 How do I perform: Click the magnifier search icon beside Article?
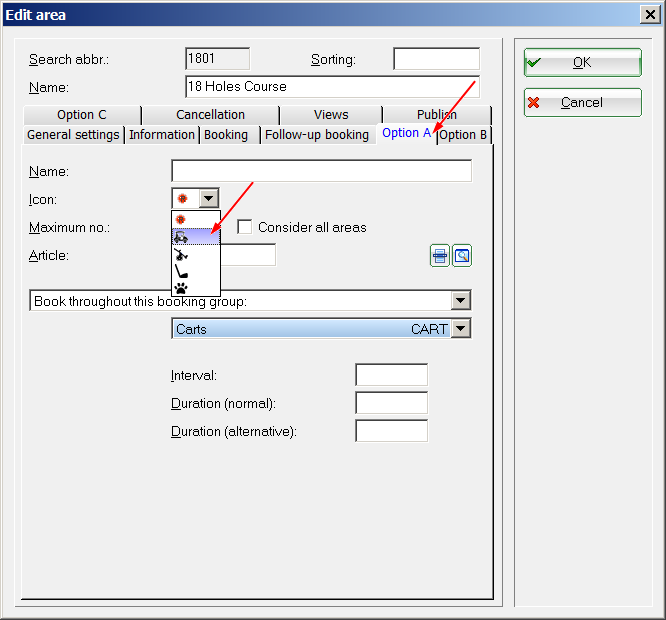461,256
